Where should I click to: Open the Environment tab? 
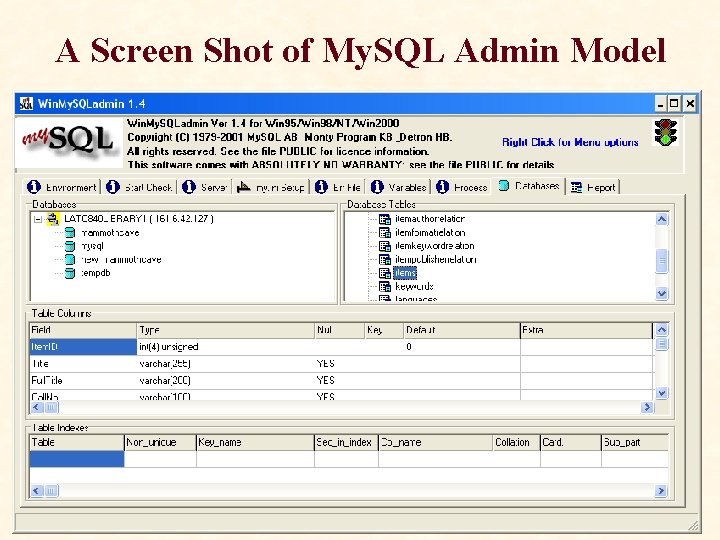[x=62, y=187]
